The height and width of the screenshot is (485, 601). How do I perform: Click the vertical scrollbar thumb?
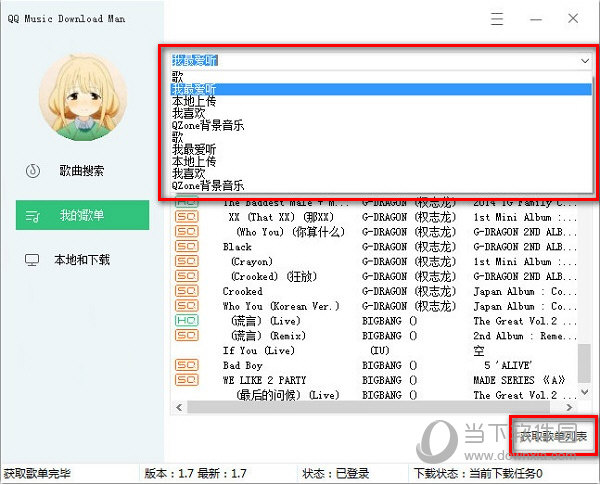tap(584, 363)
